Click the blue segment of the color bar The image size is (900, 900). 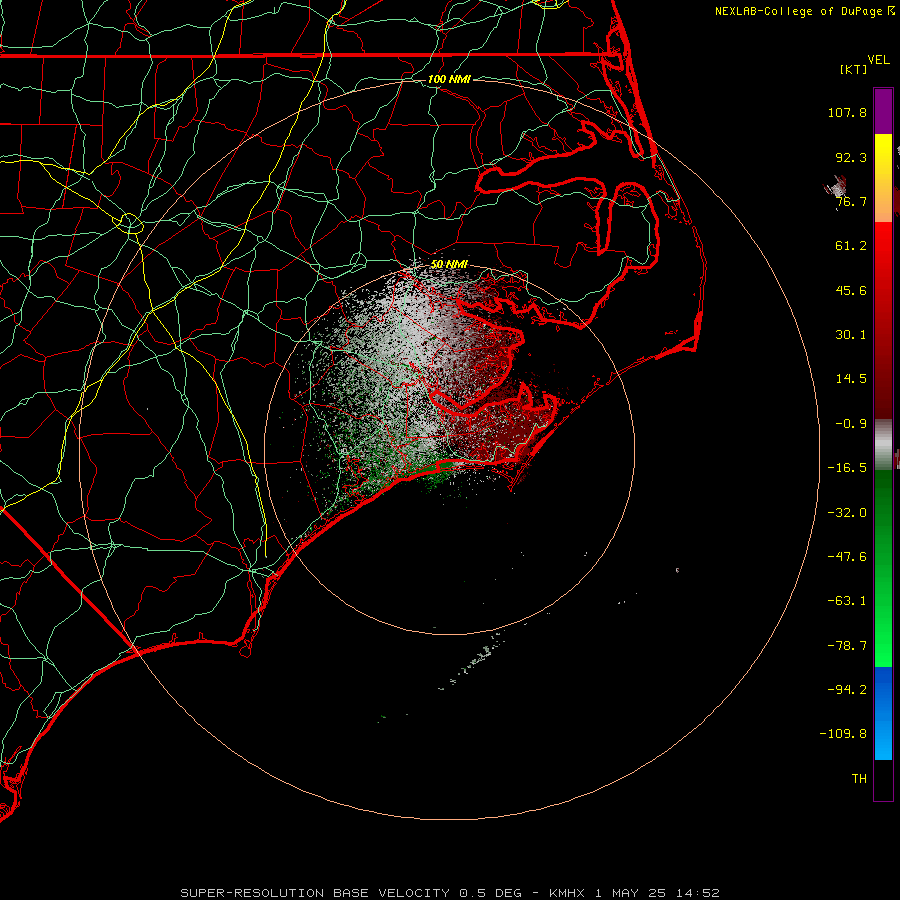pyautogui.click(x=883, y=713)
